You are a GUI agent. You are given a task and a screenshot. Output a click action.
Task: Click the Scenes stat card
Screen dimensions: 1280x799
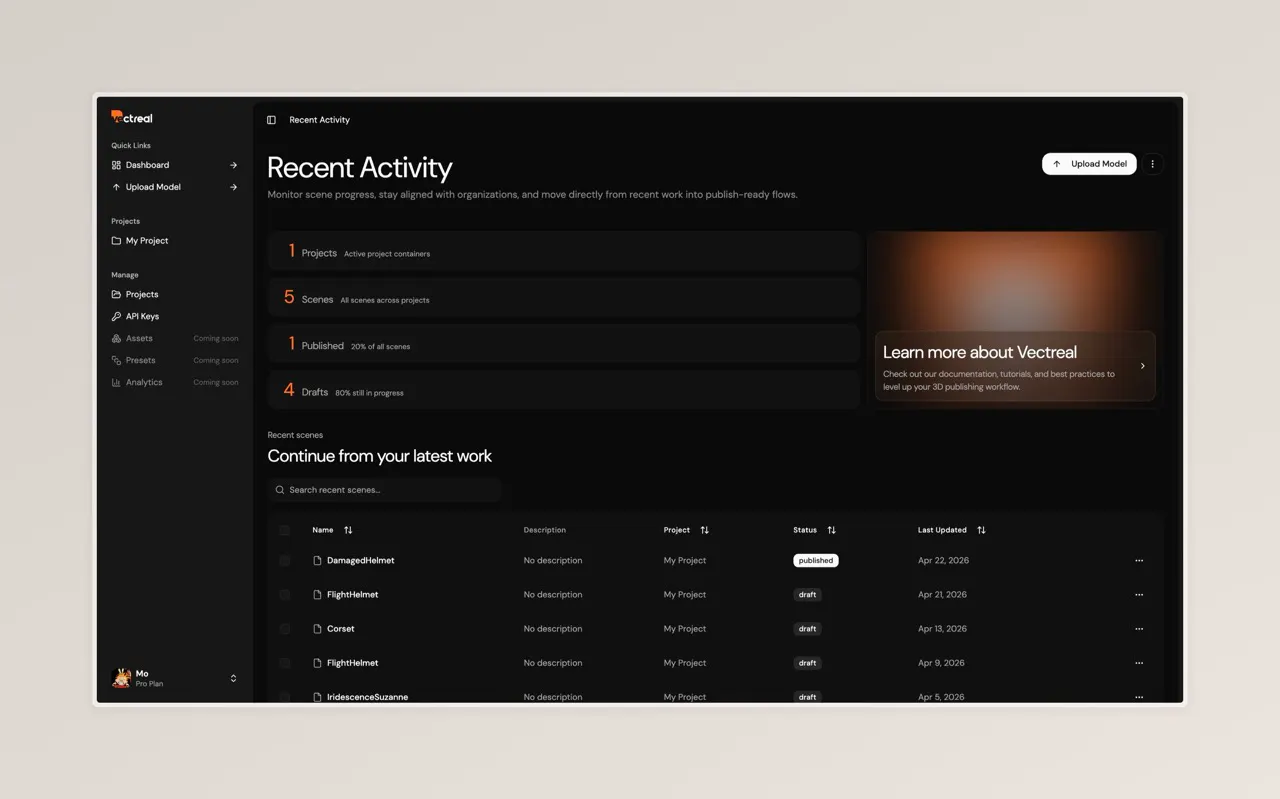pos(563,298)
